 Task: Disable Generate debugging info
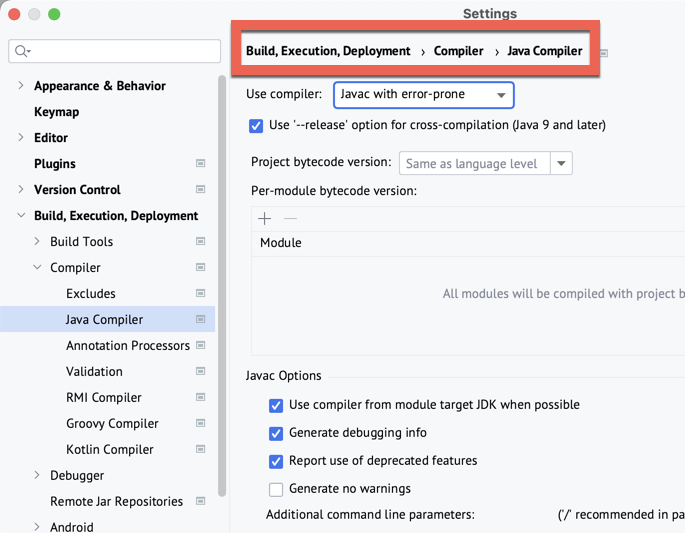pos(276,433)
